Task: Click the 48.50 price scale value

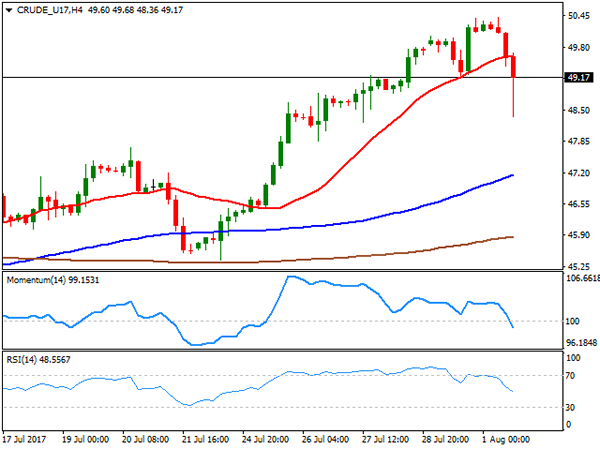Action: coord(579,110)
